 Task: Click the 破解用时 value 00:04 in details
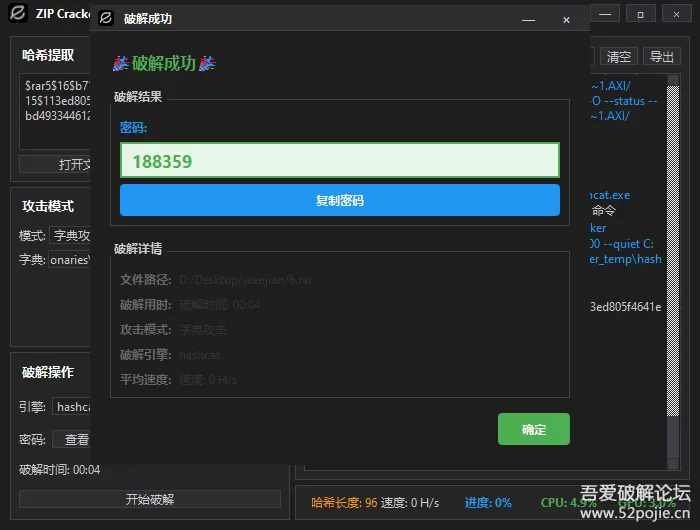point(220,305)
